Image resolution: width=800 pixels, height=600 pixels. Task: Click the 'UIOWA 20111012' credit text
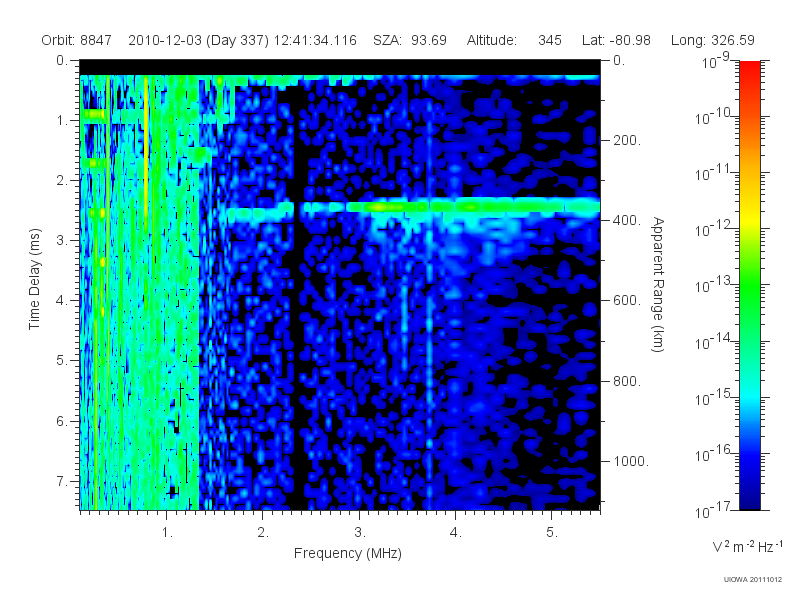click(753, 580)
